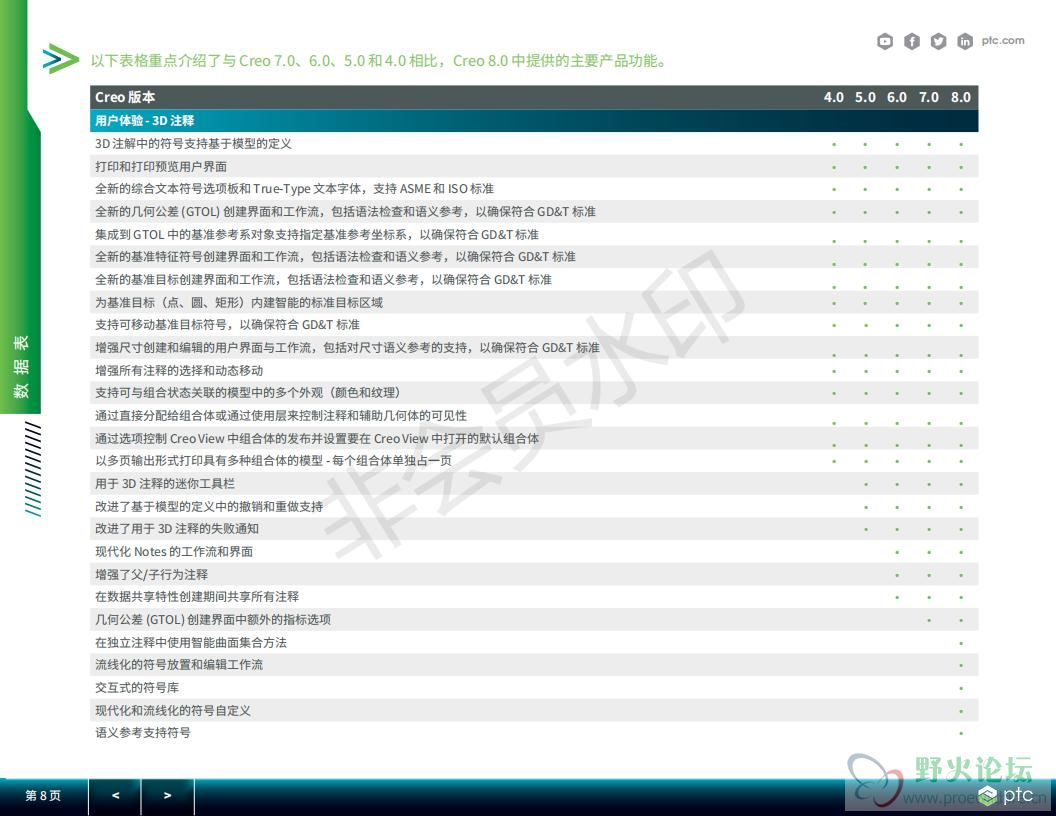This screenshot has width=1056, height=816.
Task: Select row 为基准目标（点、圆、矩形）内建智能的标准目标区域
Action: tap(534, 302)
